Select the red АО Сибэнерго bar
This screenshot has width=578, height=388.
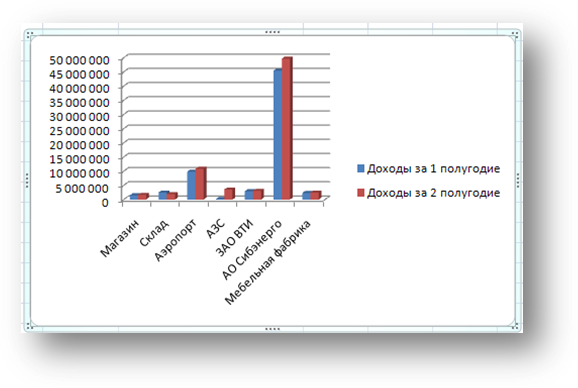(x=288, y=128)
